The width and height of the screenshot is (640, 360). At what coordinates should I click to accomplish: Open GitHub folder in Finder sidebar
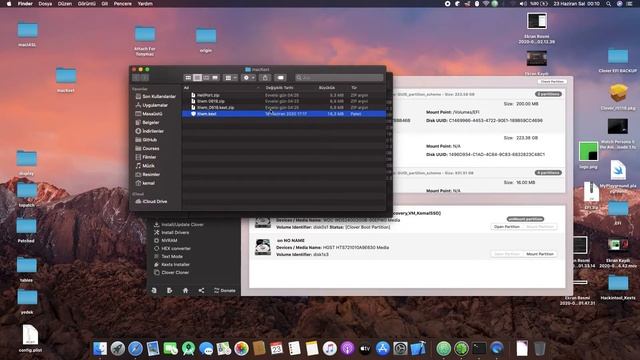pos(146,140)
